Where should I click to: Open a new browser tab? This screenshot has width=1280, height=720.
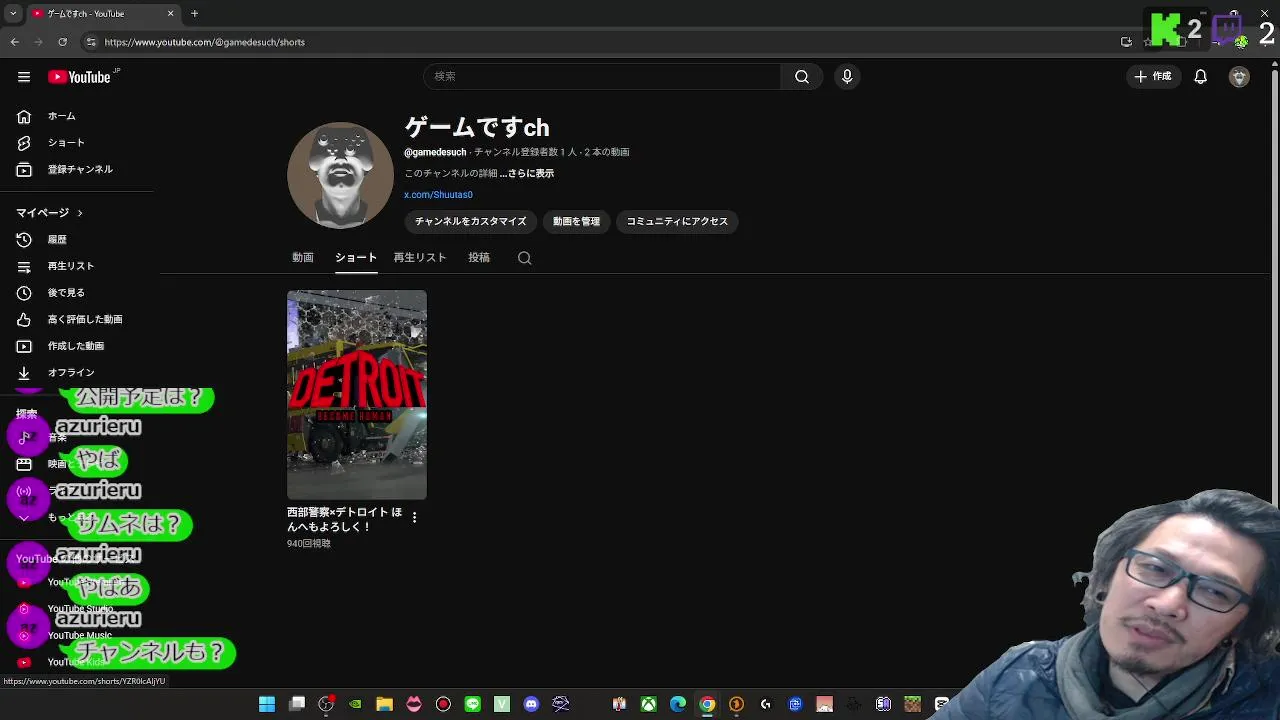pyautogui.click(x=195, y=14)
